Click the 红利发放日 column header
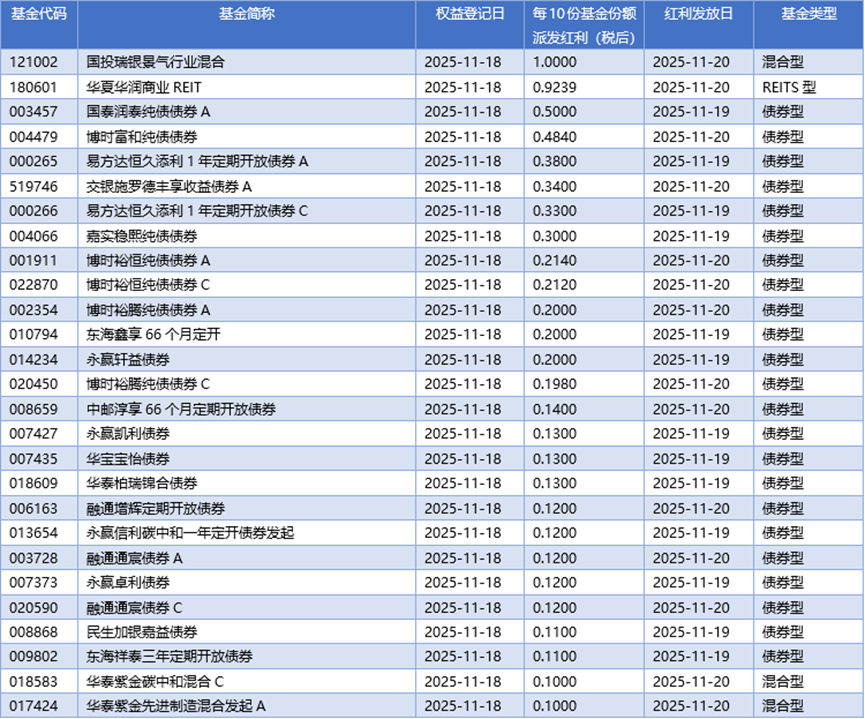This screenshot has width=865, height=719. pyautogui.click(x=698, y=14)
